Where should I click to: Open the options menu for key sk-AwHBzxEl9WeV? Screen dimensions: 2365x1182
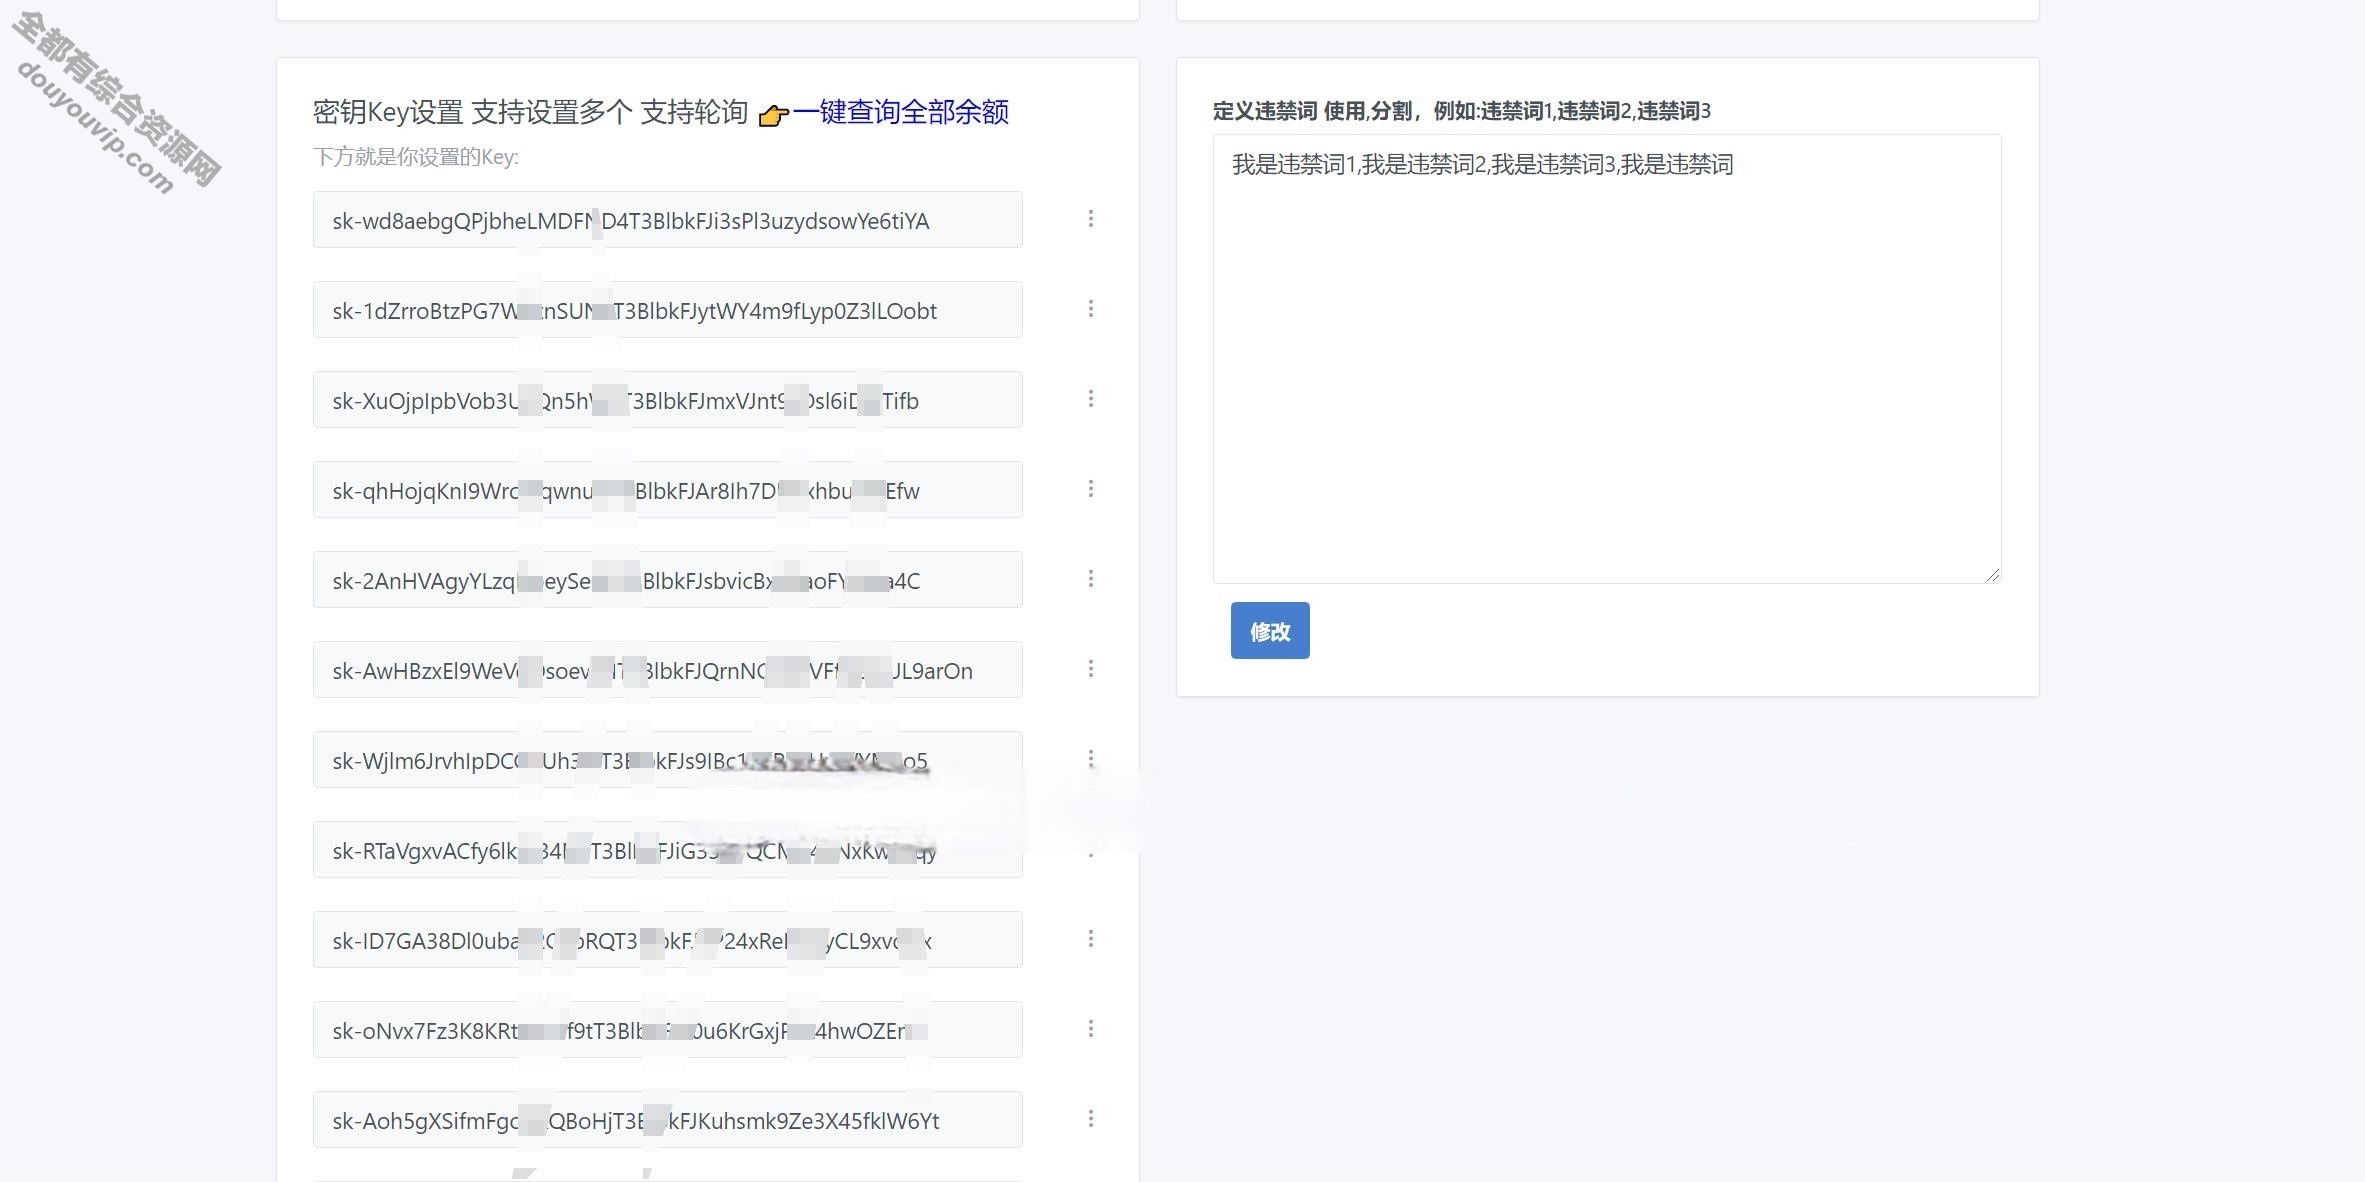(x=1090, y=669)
